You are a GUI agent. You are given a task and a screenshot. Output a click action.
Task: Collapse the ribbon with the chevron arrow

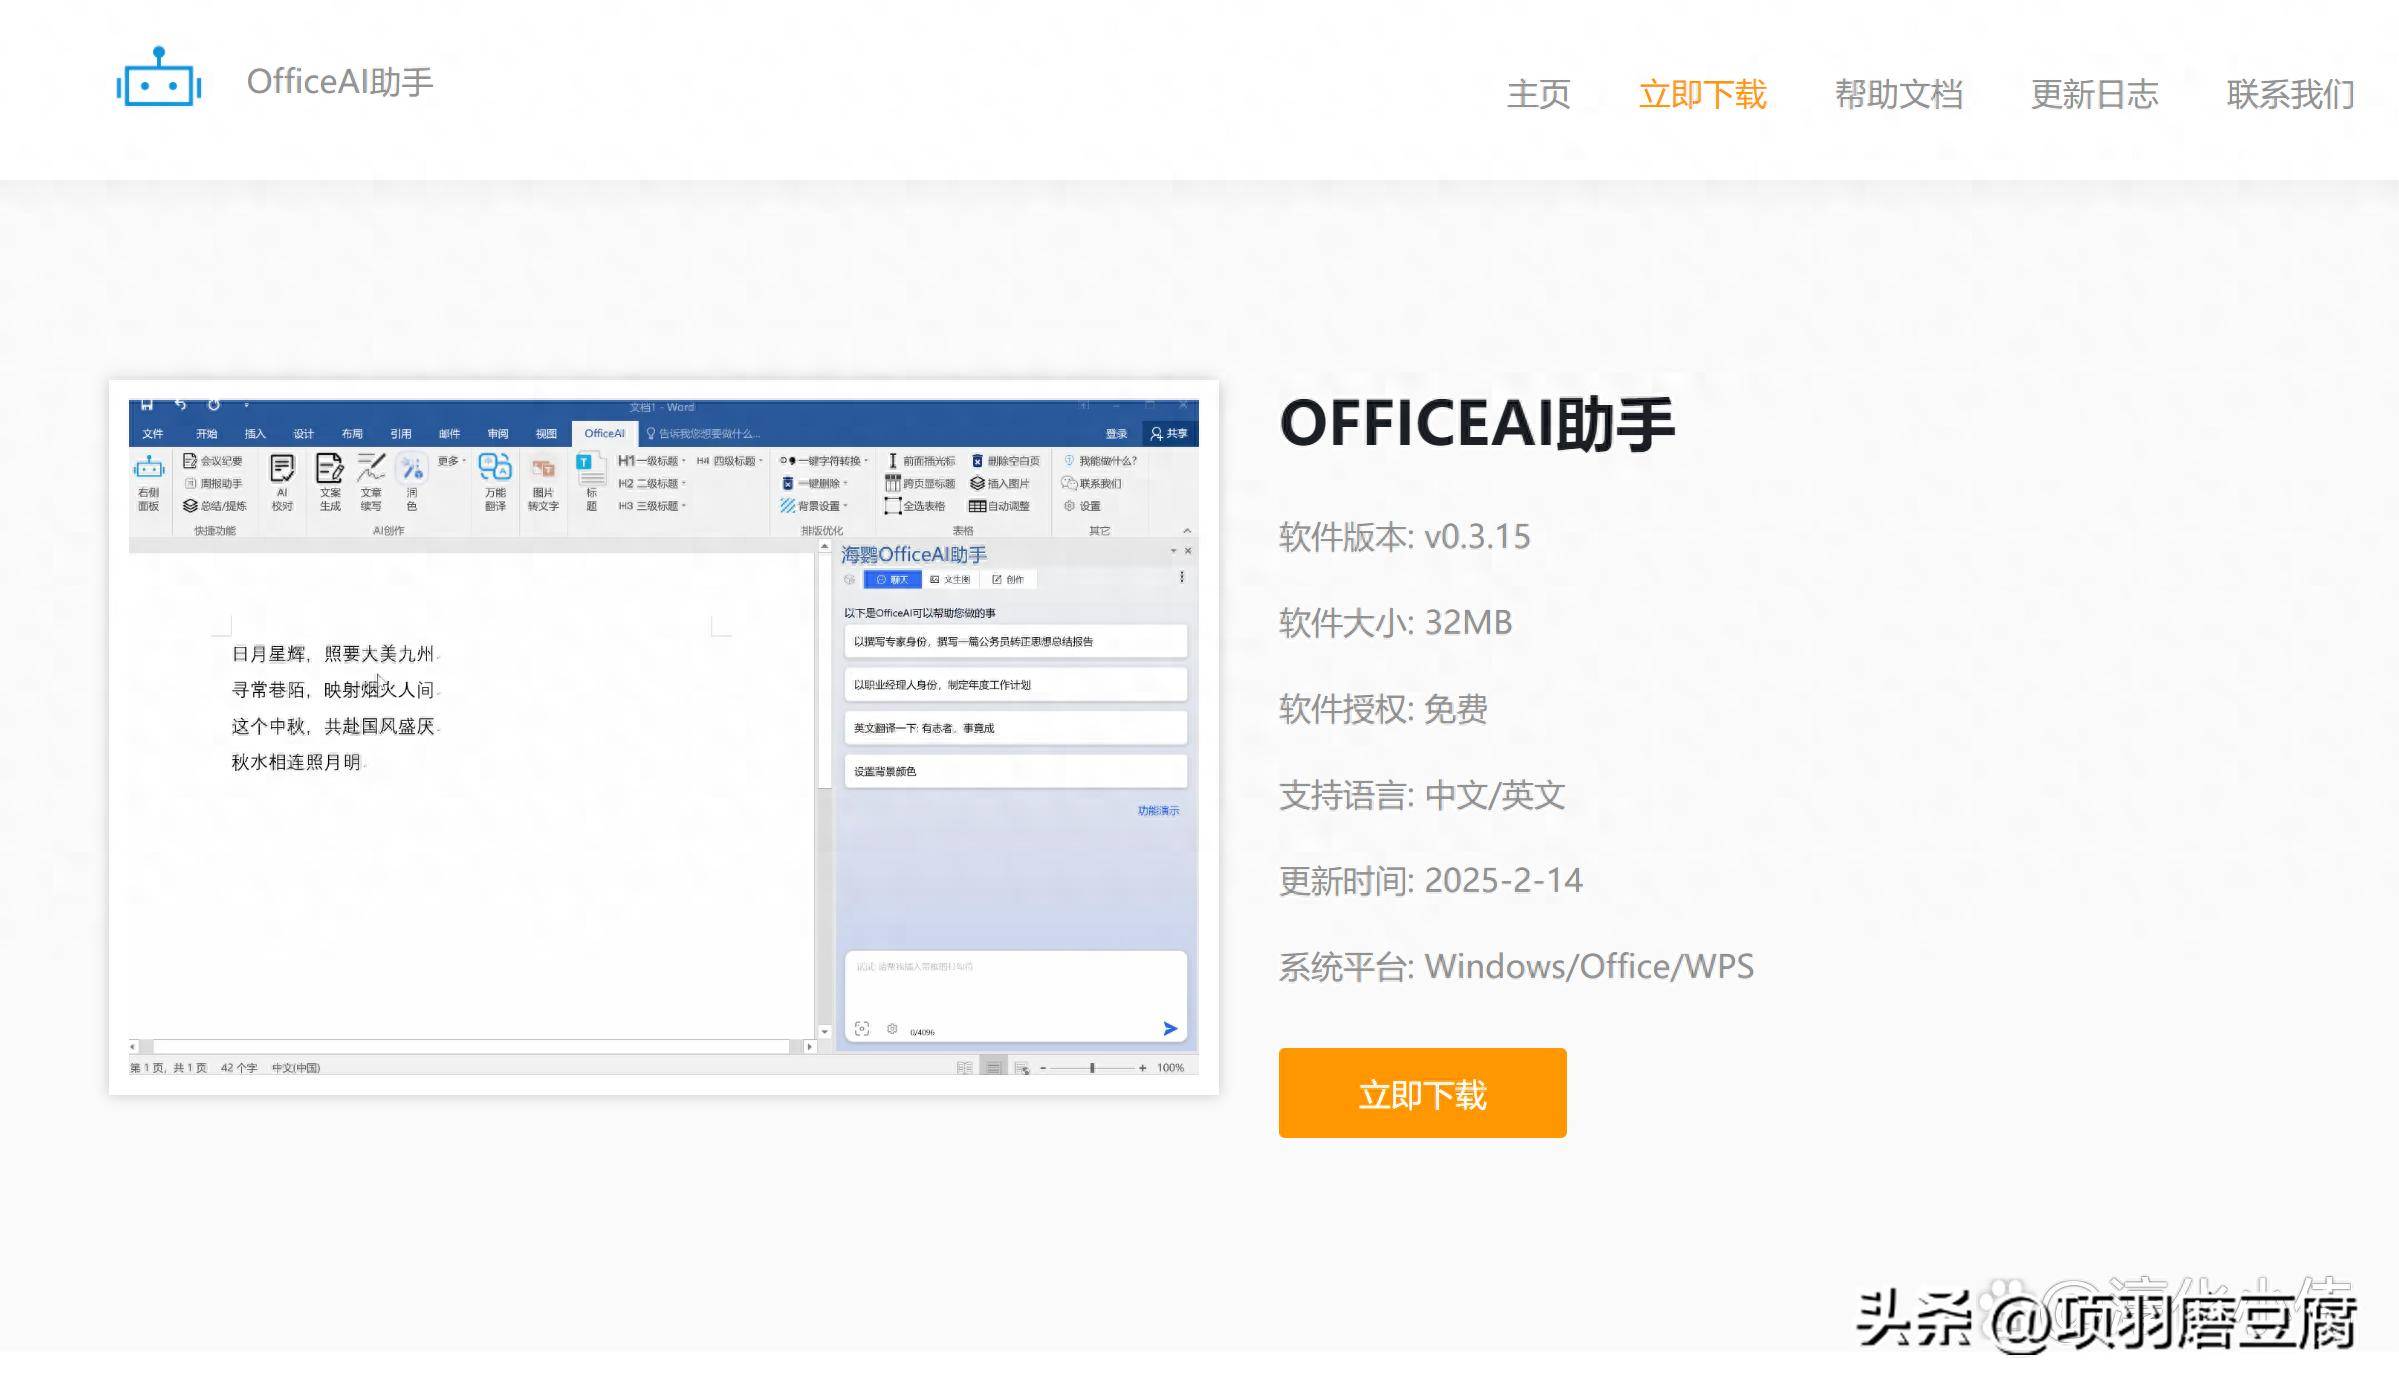click(x=1187, y=531)
